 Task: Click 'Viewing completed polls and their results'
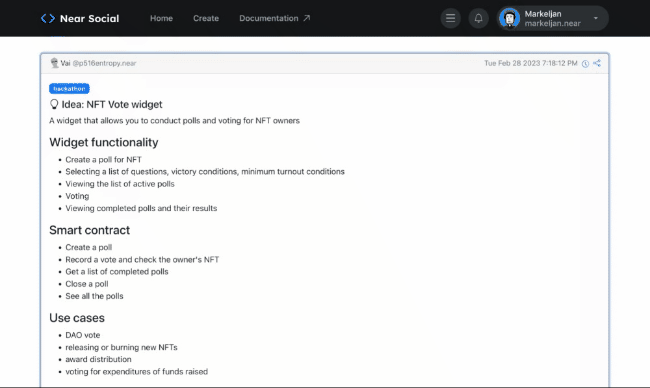click(141, 208)
